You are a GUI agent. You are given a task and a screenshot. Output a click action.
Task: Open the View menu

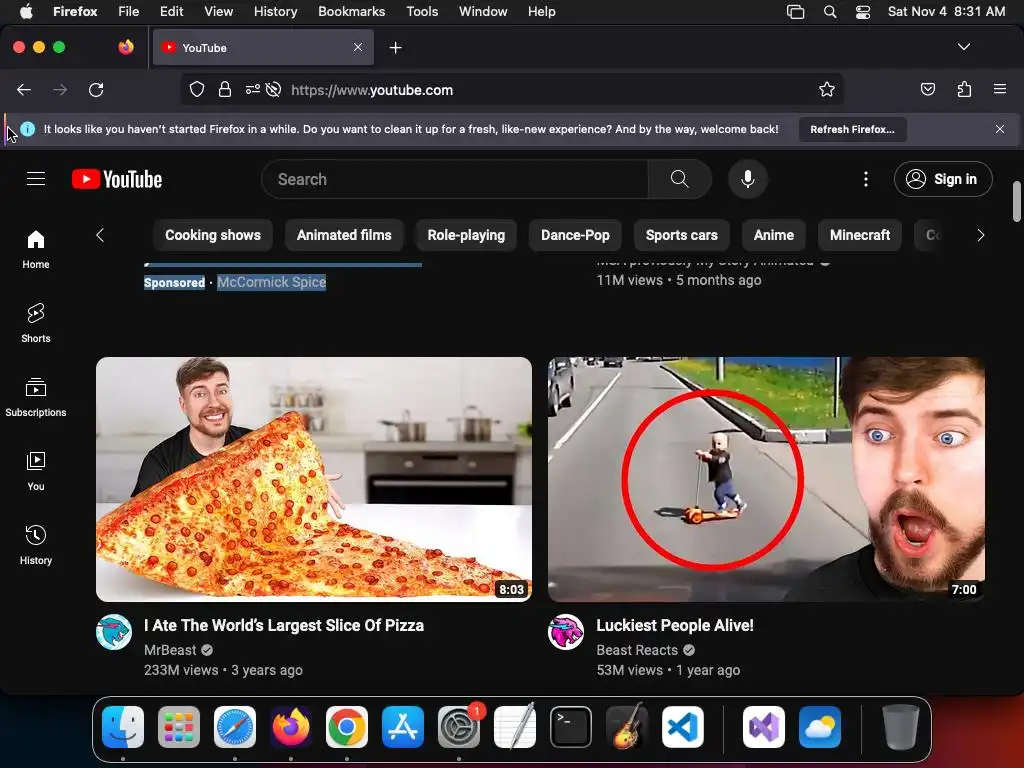coord(218,11)
